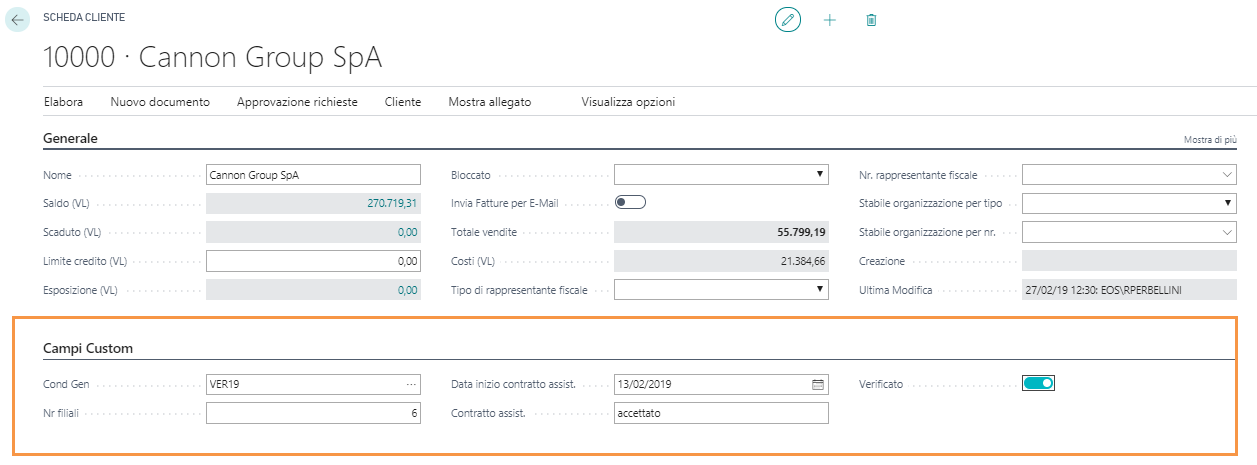Click the plus icon to add new
This screenshot has height=465, width=1257.
click(829, 20)
